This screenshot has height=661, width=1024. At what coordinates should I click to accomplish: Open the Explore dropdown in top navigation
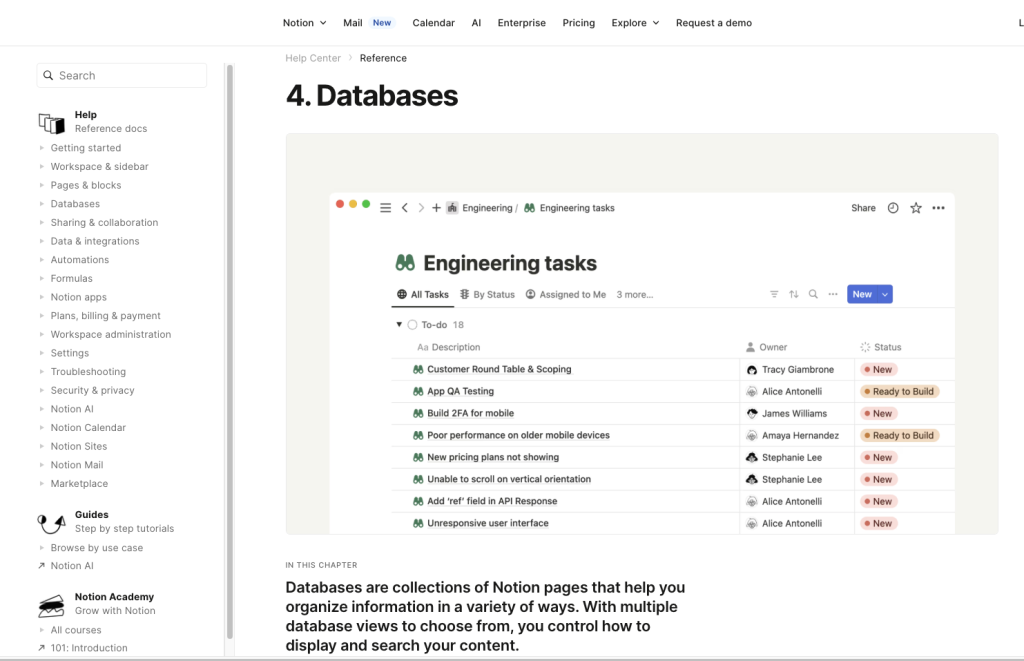click(x=635, y=23)
